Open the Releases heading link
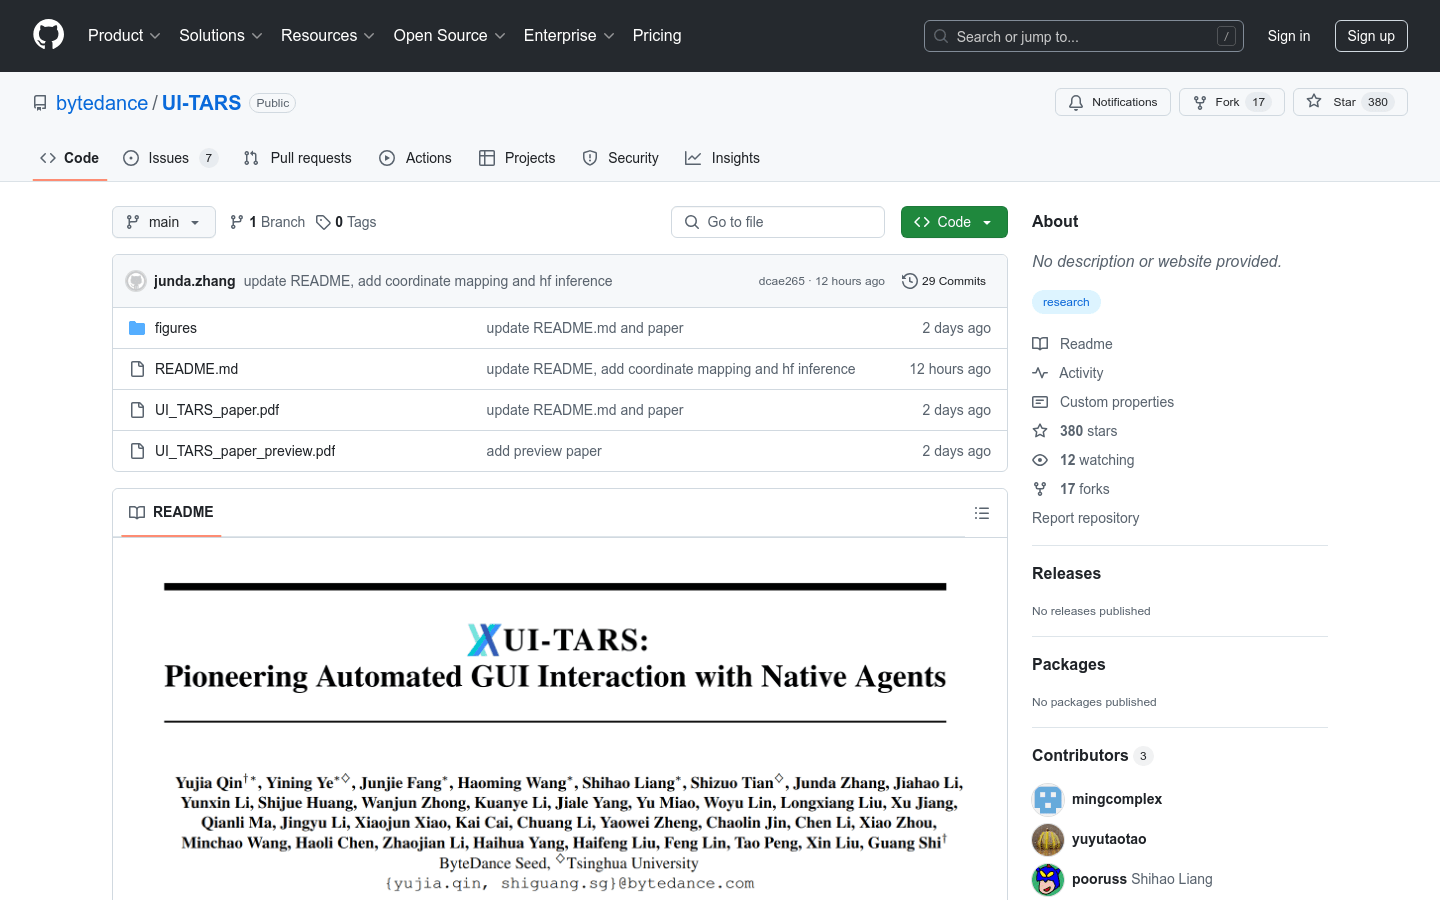 click(x=1066, y=573)
